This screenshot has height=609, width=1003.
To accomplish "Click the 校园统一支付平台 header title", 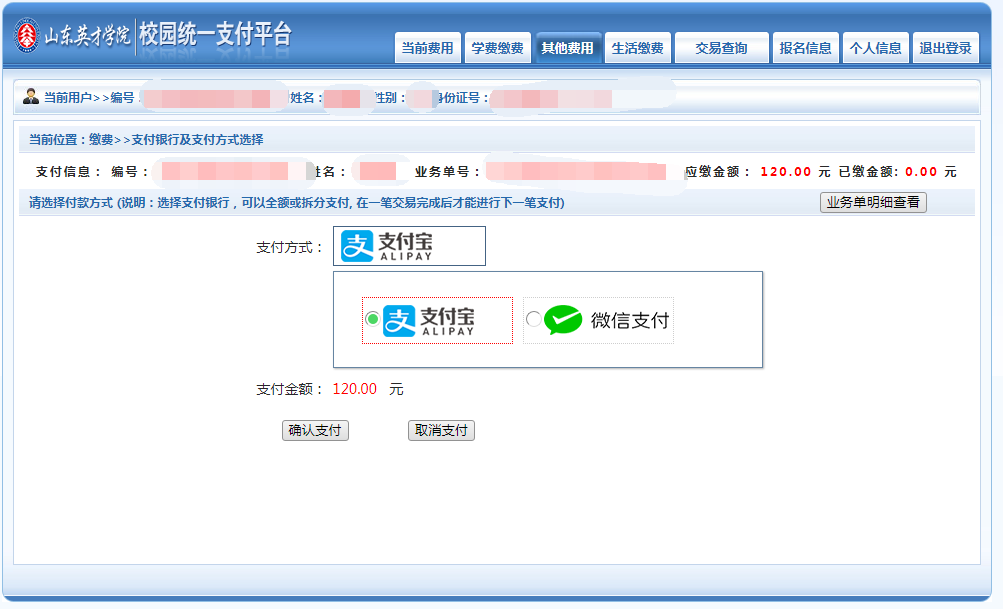I will (x=215, y=35).
